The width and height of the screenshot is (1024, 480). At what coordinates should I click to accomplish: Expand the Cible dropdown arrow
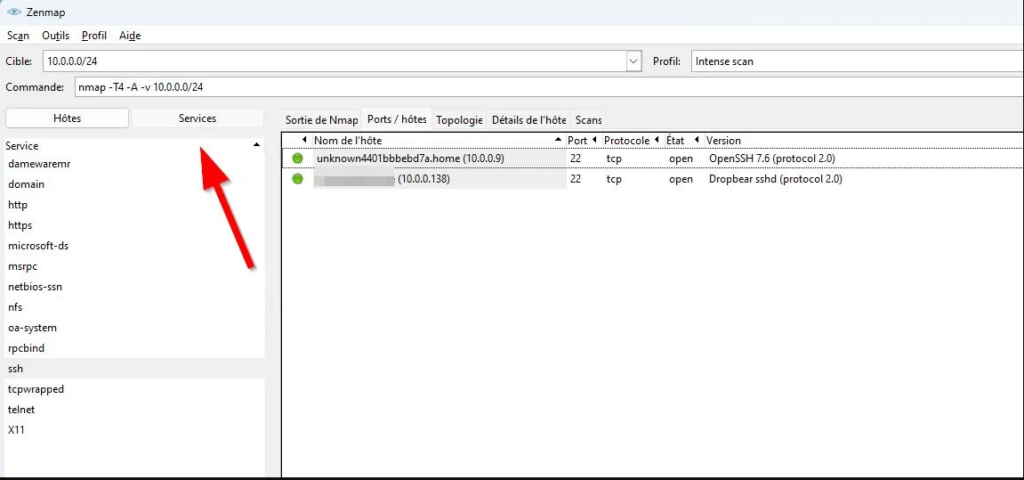pyautogui.click(x=633, y=61)
